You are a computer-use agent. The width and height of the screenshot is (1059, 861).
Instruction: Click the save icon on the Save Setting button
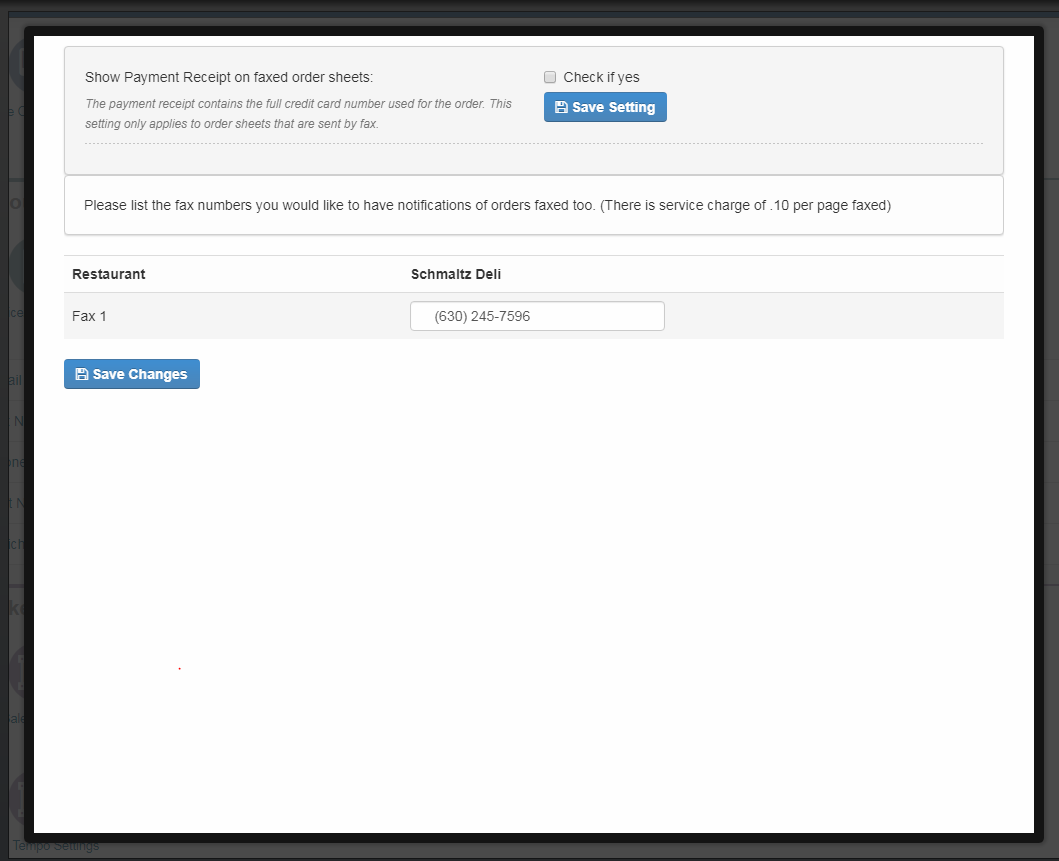pos(561,107)
